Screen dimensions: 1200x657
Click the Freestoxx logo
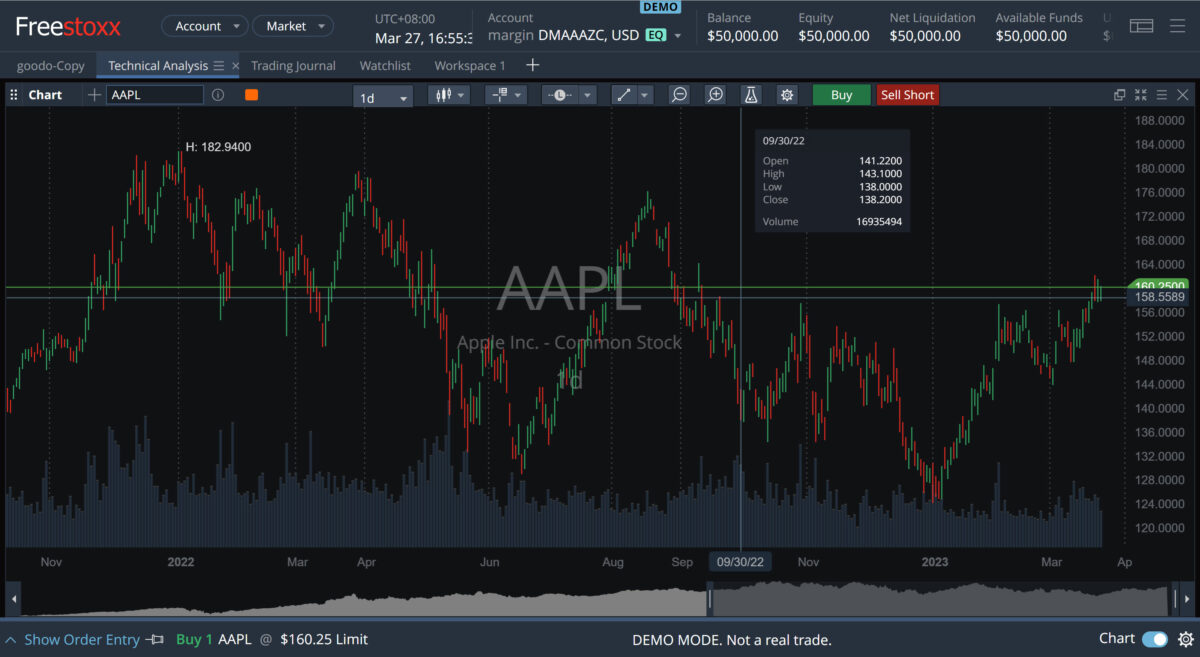68,26
